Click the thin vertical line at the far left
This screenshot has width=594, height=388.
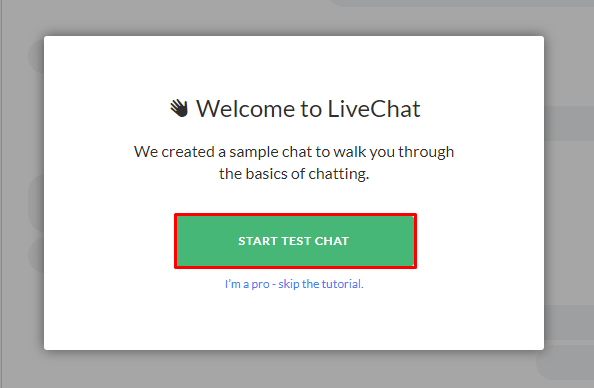click(1, 194)
